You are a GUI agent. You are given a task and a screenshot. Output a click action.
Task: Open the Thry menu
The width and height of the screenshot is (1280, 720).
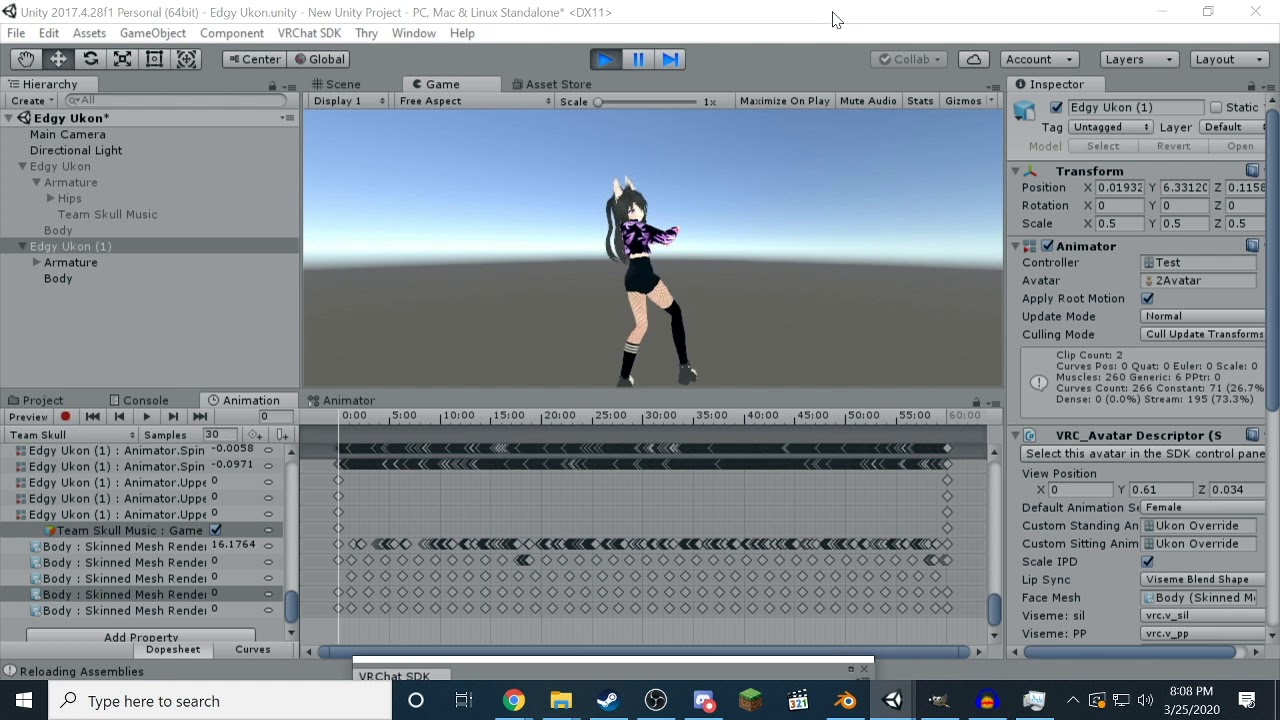click(366, 33)
